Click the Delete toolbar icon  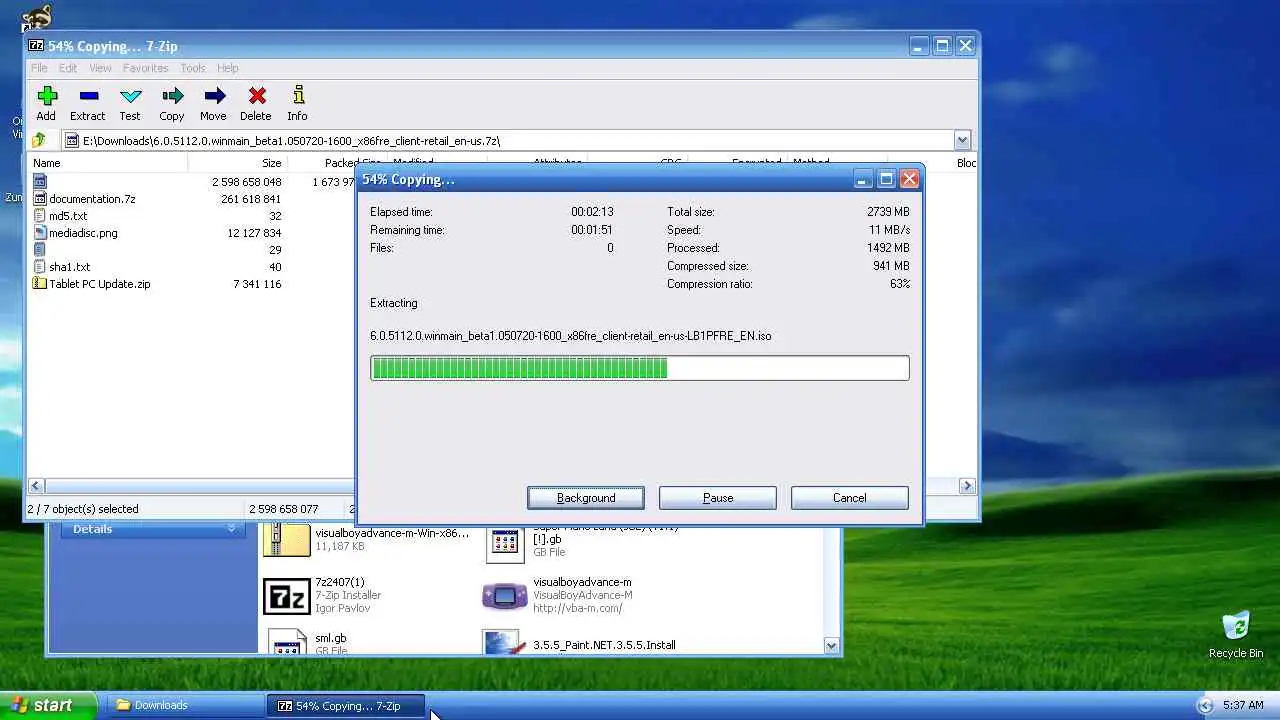[x=256, y=96]
